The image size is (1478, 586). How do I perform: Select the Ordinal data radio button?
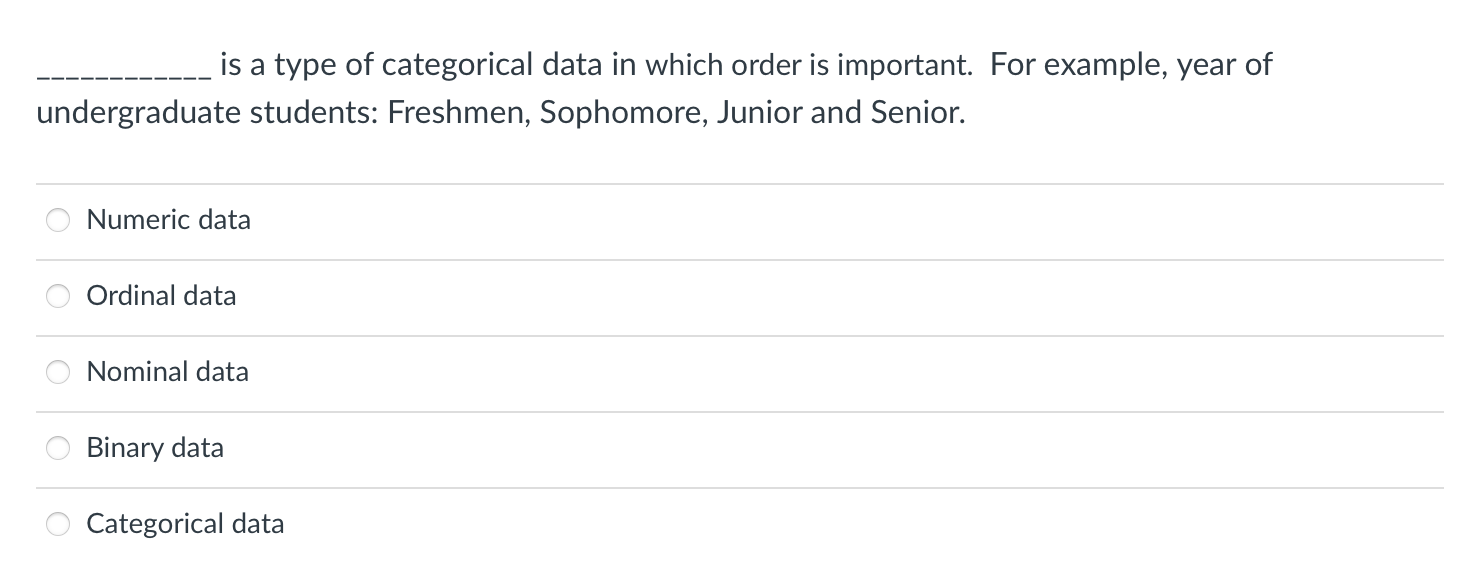tap(58, 296)
